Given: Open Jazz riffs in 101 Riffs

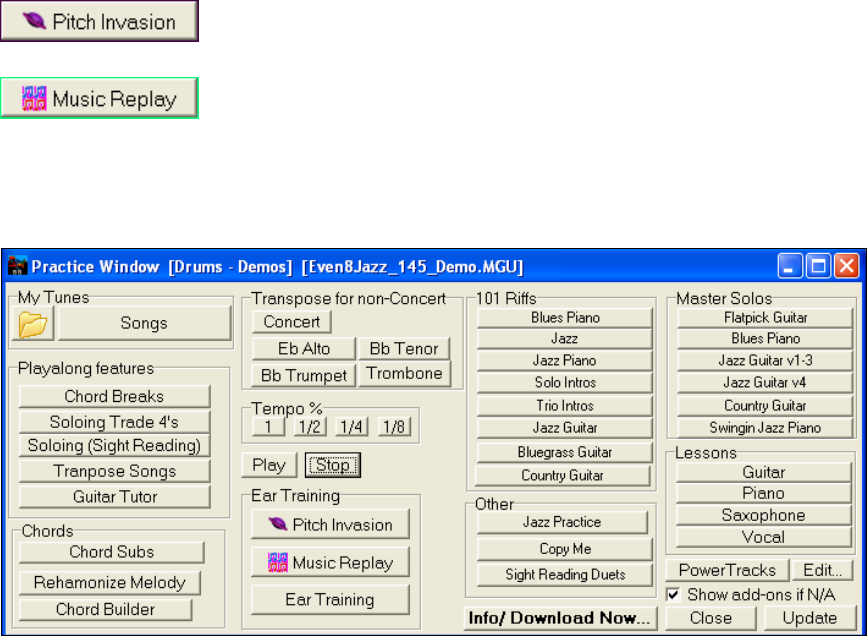Looking at the screenshot, I should 565,339.
